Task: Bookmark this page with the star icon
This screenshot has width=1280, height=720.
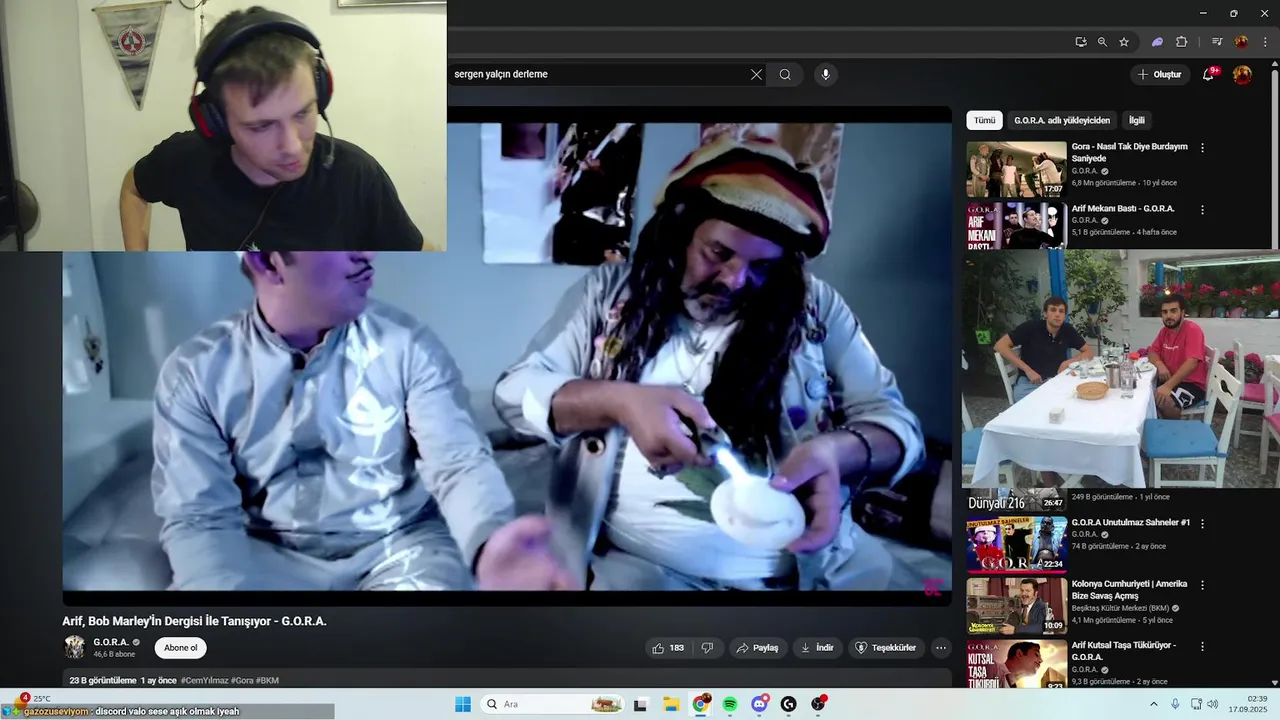Action: (1124, 42)
